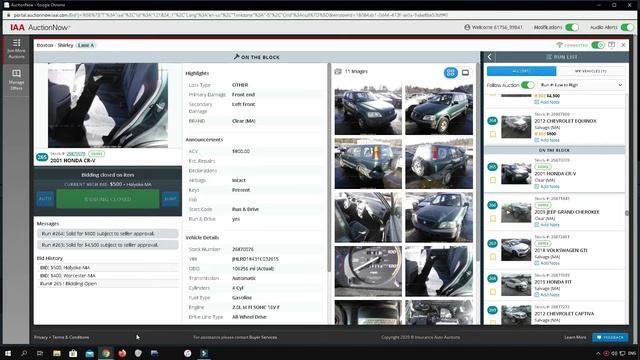Open the large main vehicle photo

click(108, 105)
